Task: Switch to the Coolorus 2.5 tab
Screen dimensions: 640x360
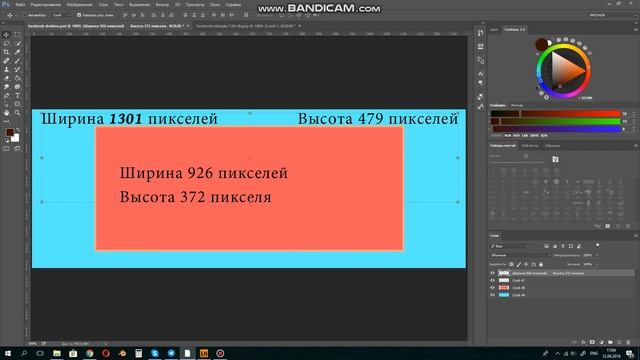Action: point(515,29)
